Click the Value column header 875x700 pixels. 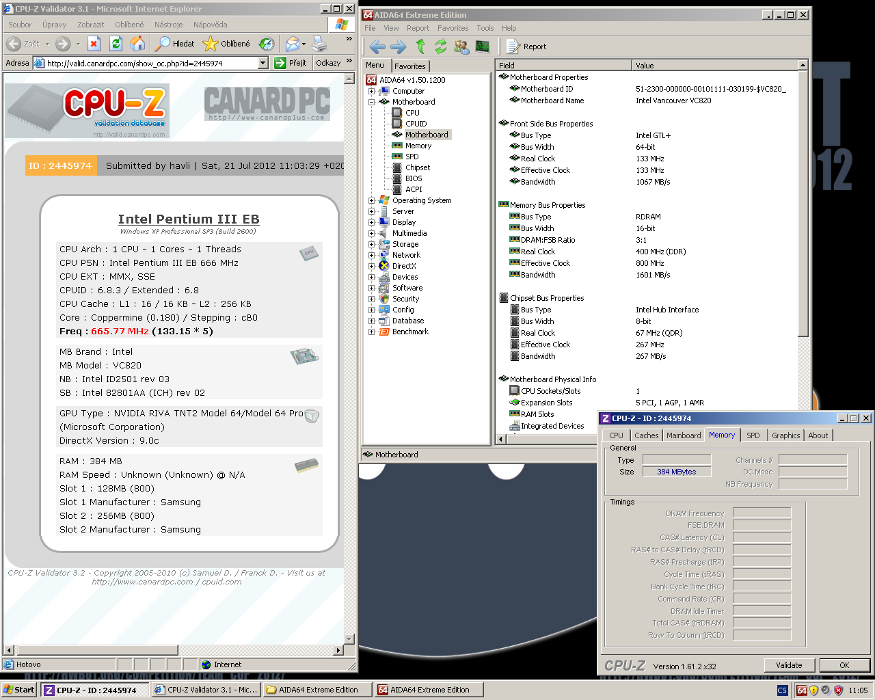pos(715,65)
